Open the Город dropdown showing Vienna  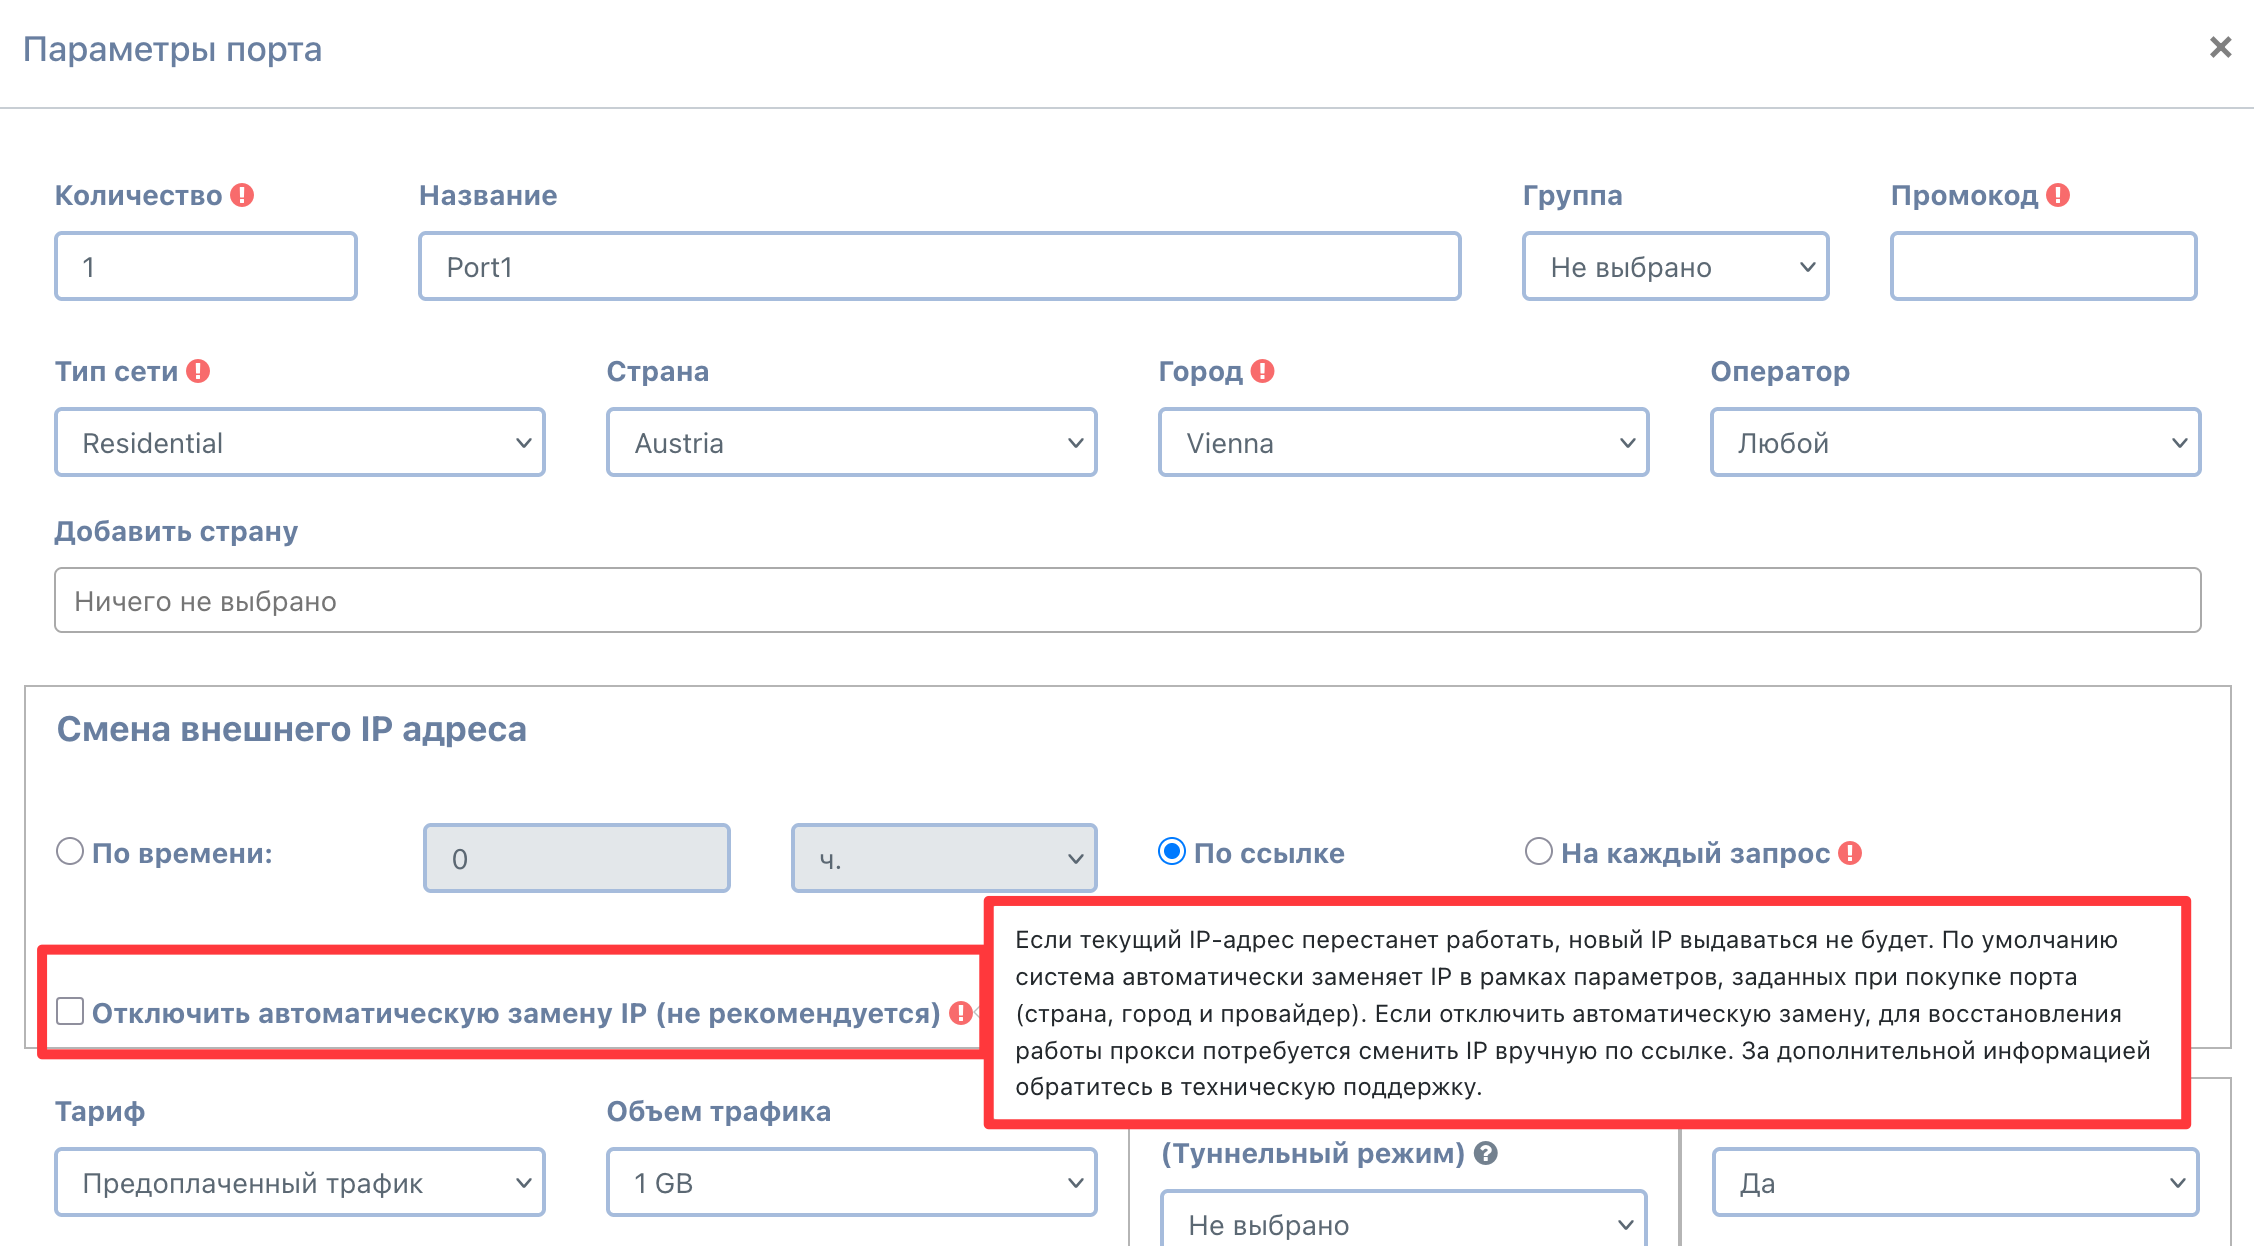(x=1404, y=442)
